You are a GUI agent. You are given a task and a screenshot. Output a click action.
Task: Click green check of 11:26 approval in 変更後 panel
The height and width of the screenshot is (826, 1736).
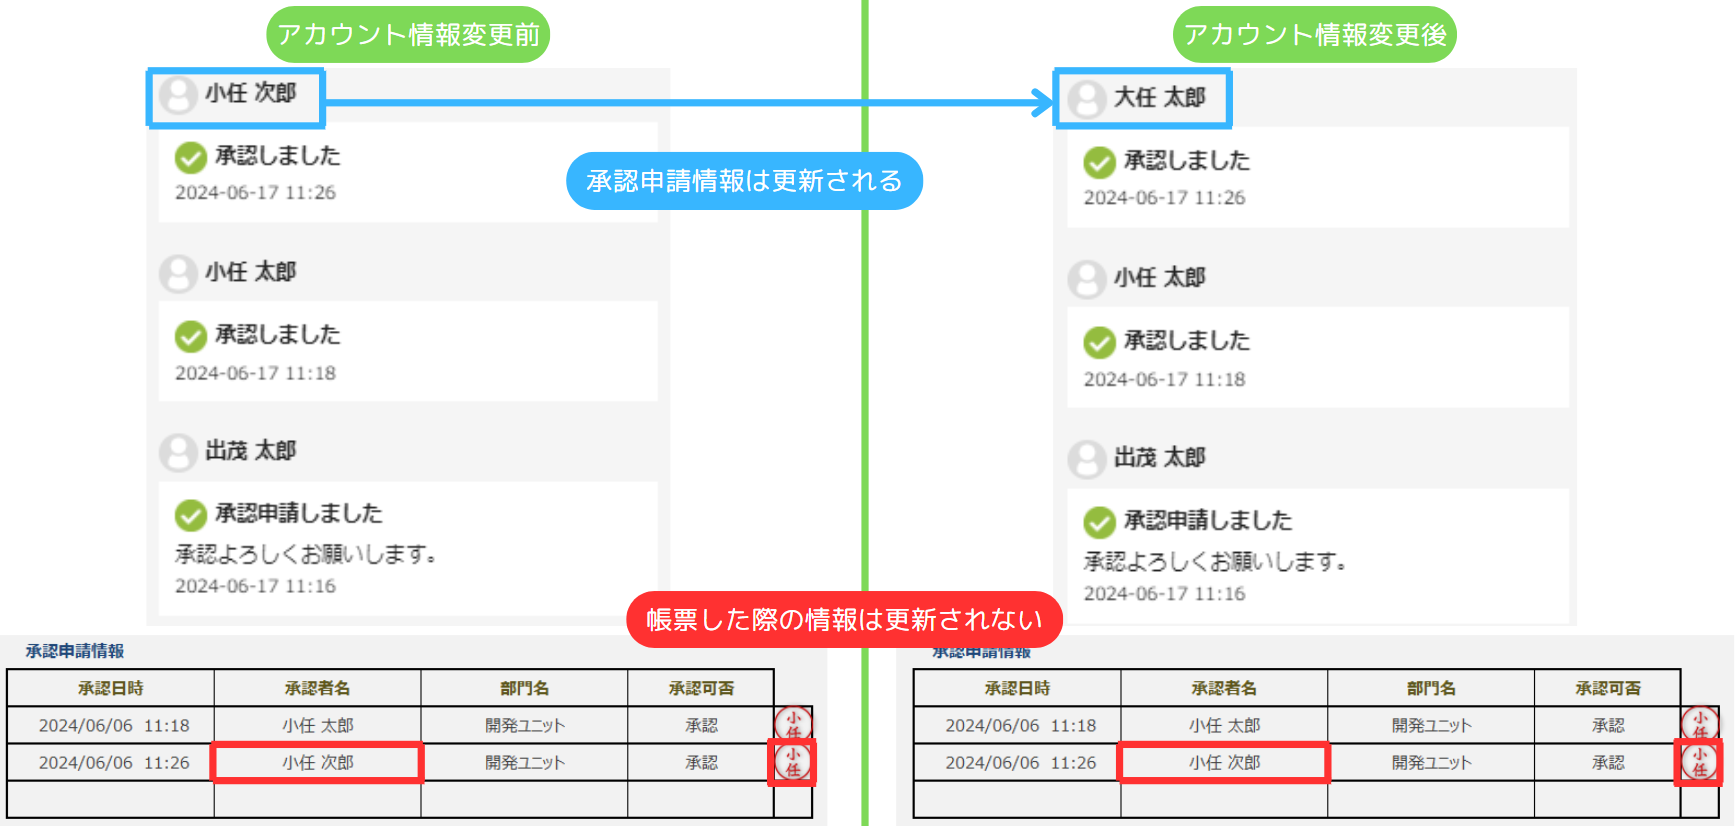1100,162
